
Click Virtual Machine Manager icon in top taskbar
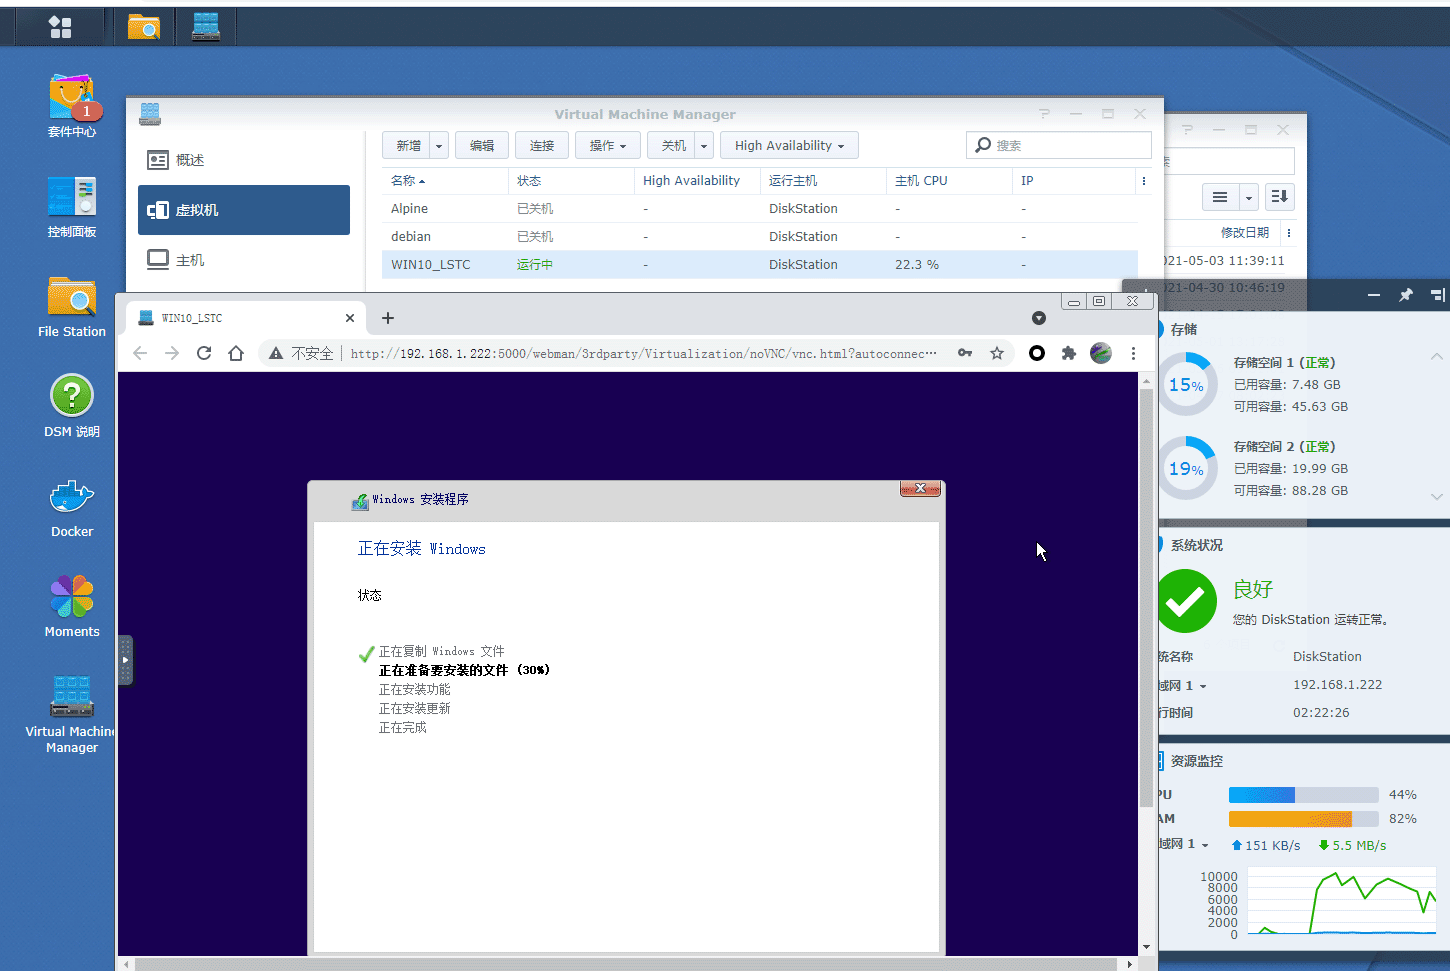(206, 27)
